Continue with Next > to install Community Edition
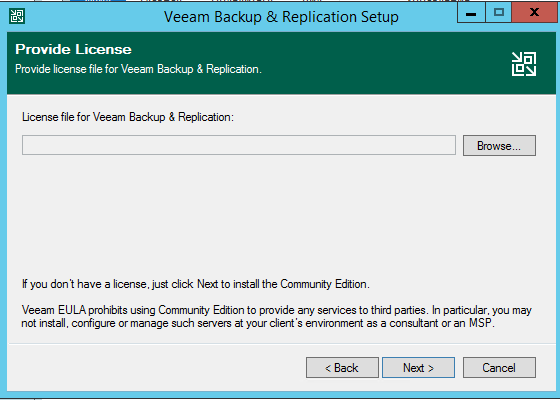This screenshot has height=400, width=560. [418, 368]
